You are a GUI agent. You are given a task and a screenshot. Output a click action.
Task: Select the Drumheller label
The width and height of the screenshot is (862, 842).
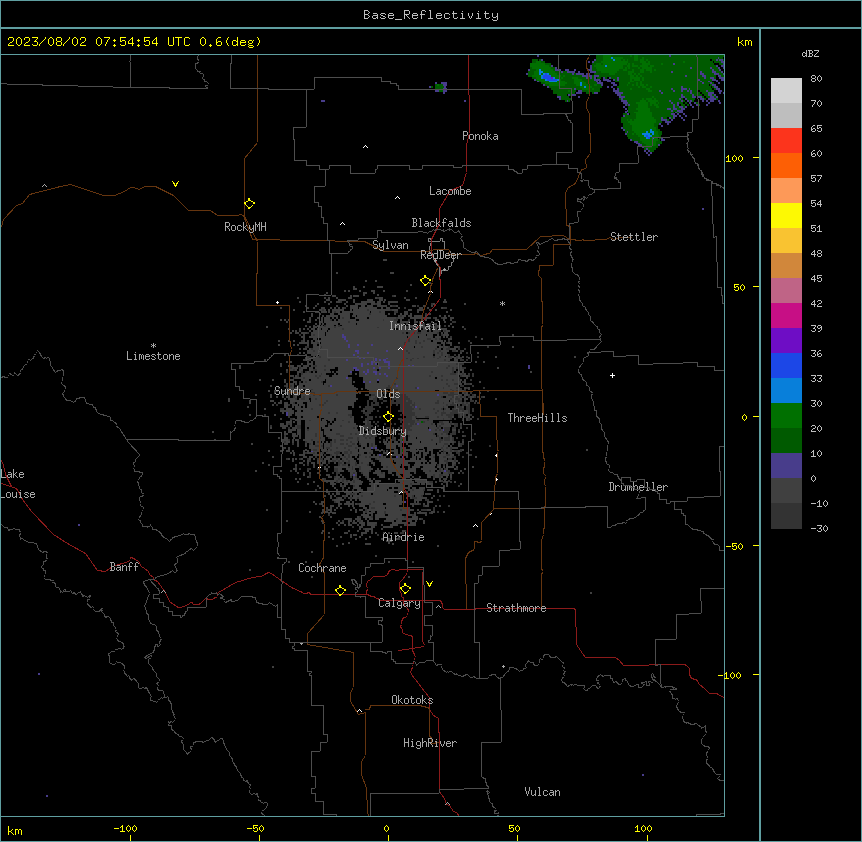[x=638, y=487]
